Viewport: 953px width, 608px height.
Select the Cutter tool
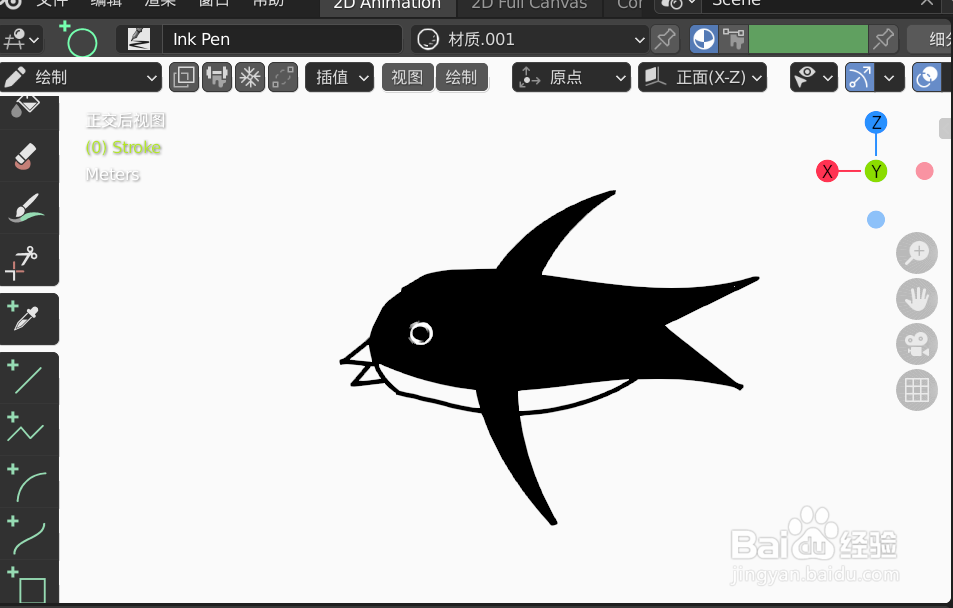pos(28,260)
